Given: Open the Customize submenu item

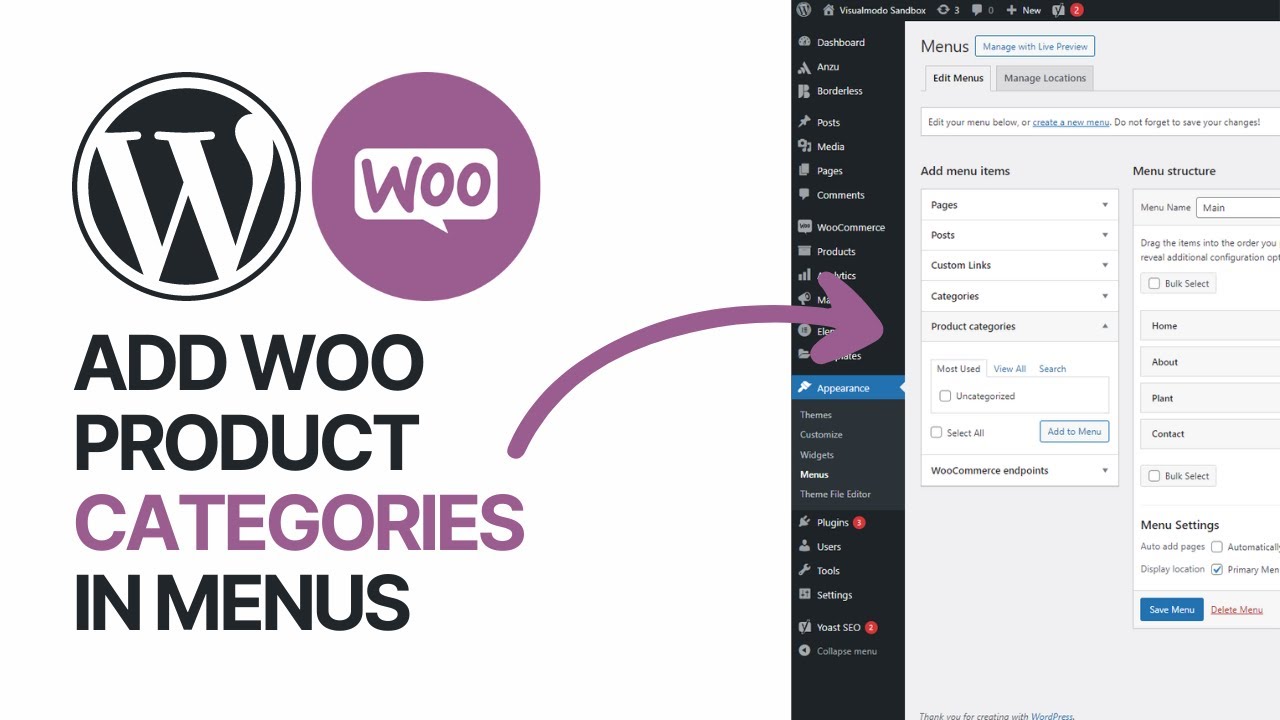Looking at the screenshot, I should tap(821, 435).
